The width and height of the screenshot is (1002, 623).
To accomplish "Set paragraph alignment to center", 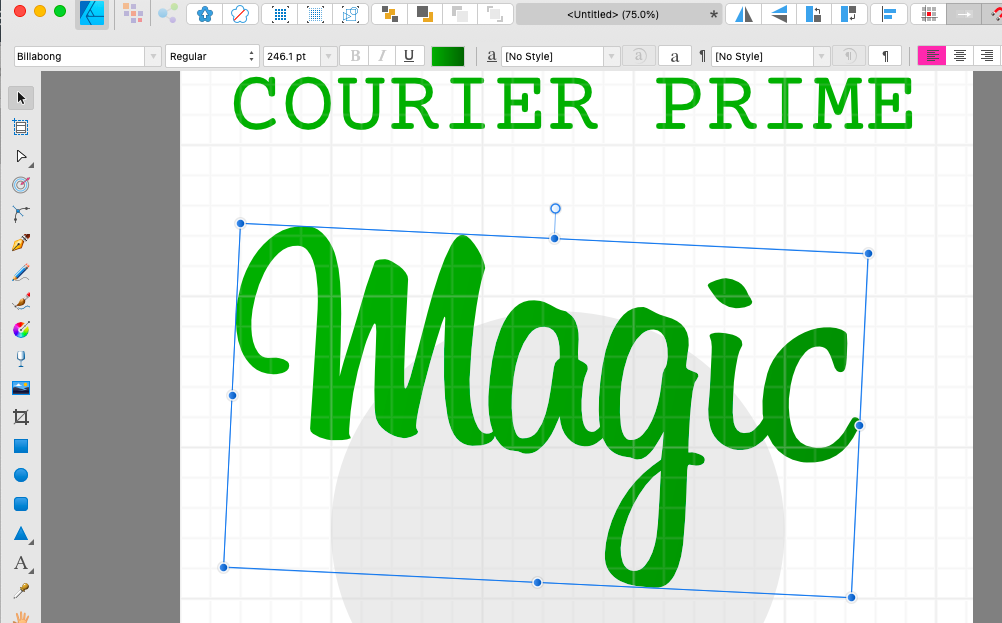I will pyautogui.click(x=959, y=56).
